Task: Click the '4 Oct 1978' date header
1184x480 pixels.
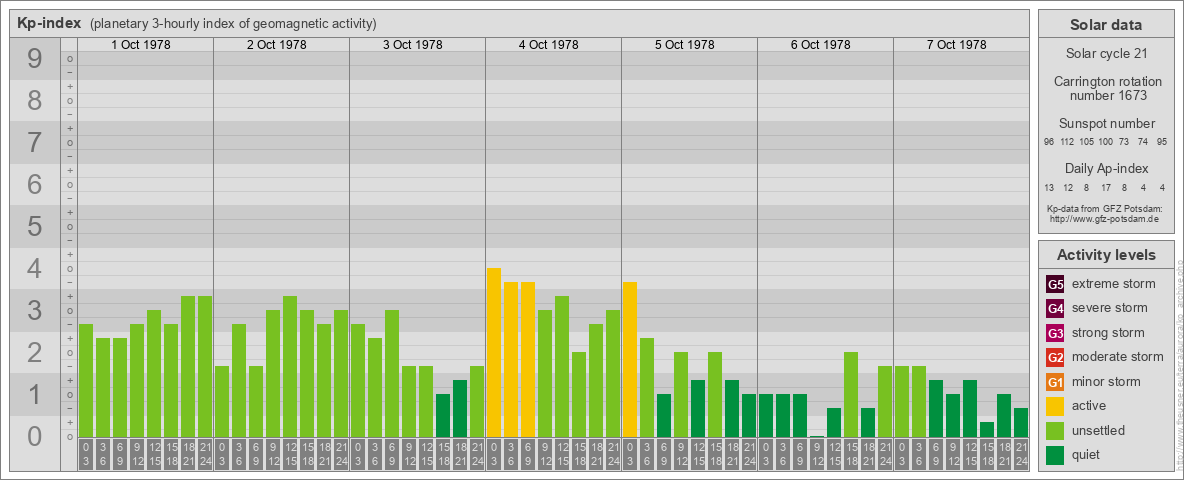Action: [x=548, y=45]
